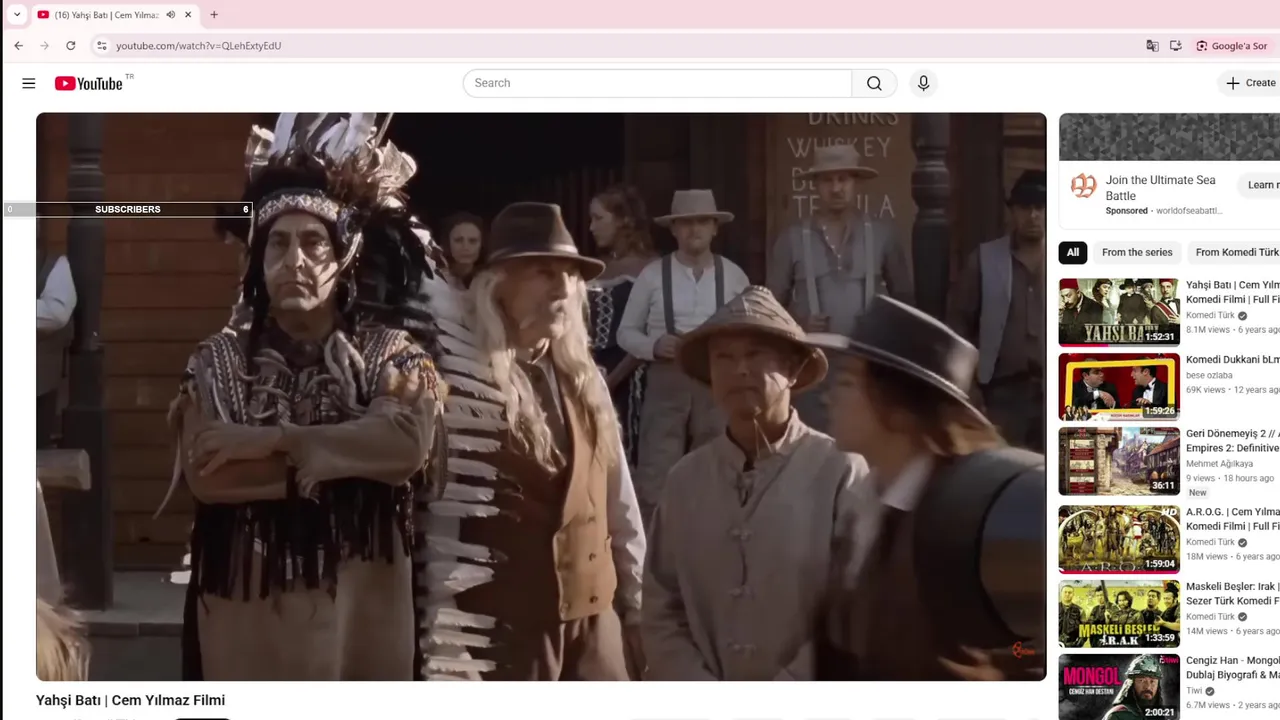Reload the page with refresh icon
This screenshot has height=720, width=1280.
[70, 46]
